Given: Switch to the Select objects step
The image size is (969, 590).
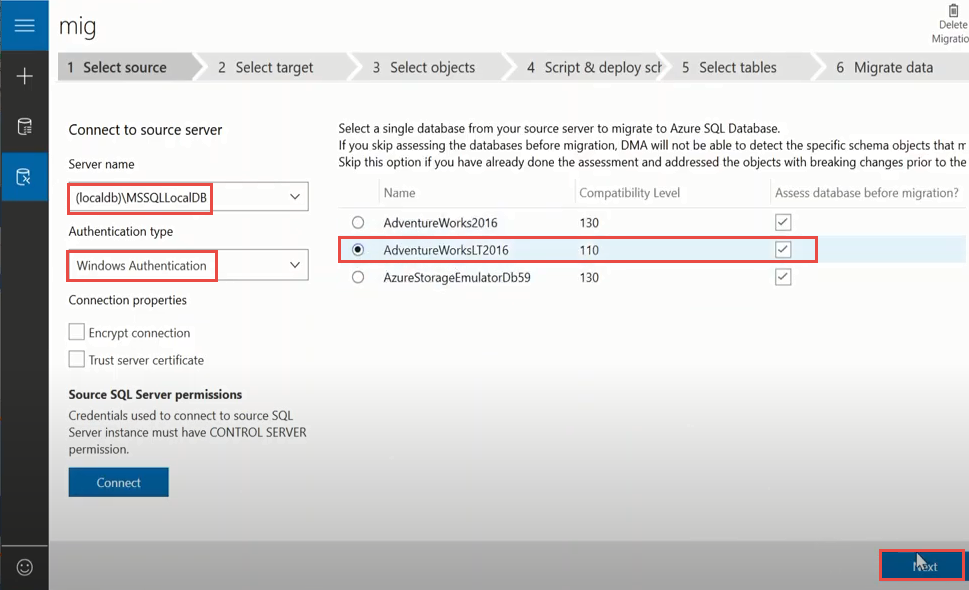Looking at the screenshot, I should (431, 68).
